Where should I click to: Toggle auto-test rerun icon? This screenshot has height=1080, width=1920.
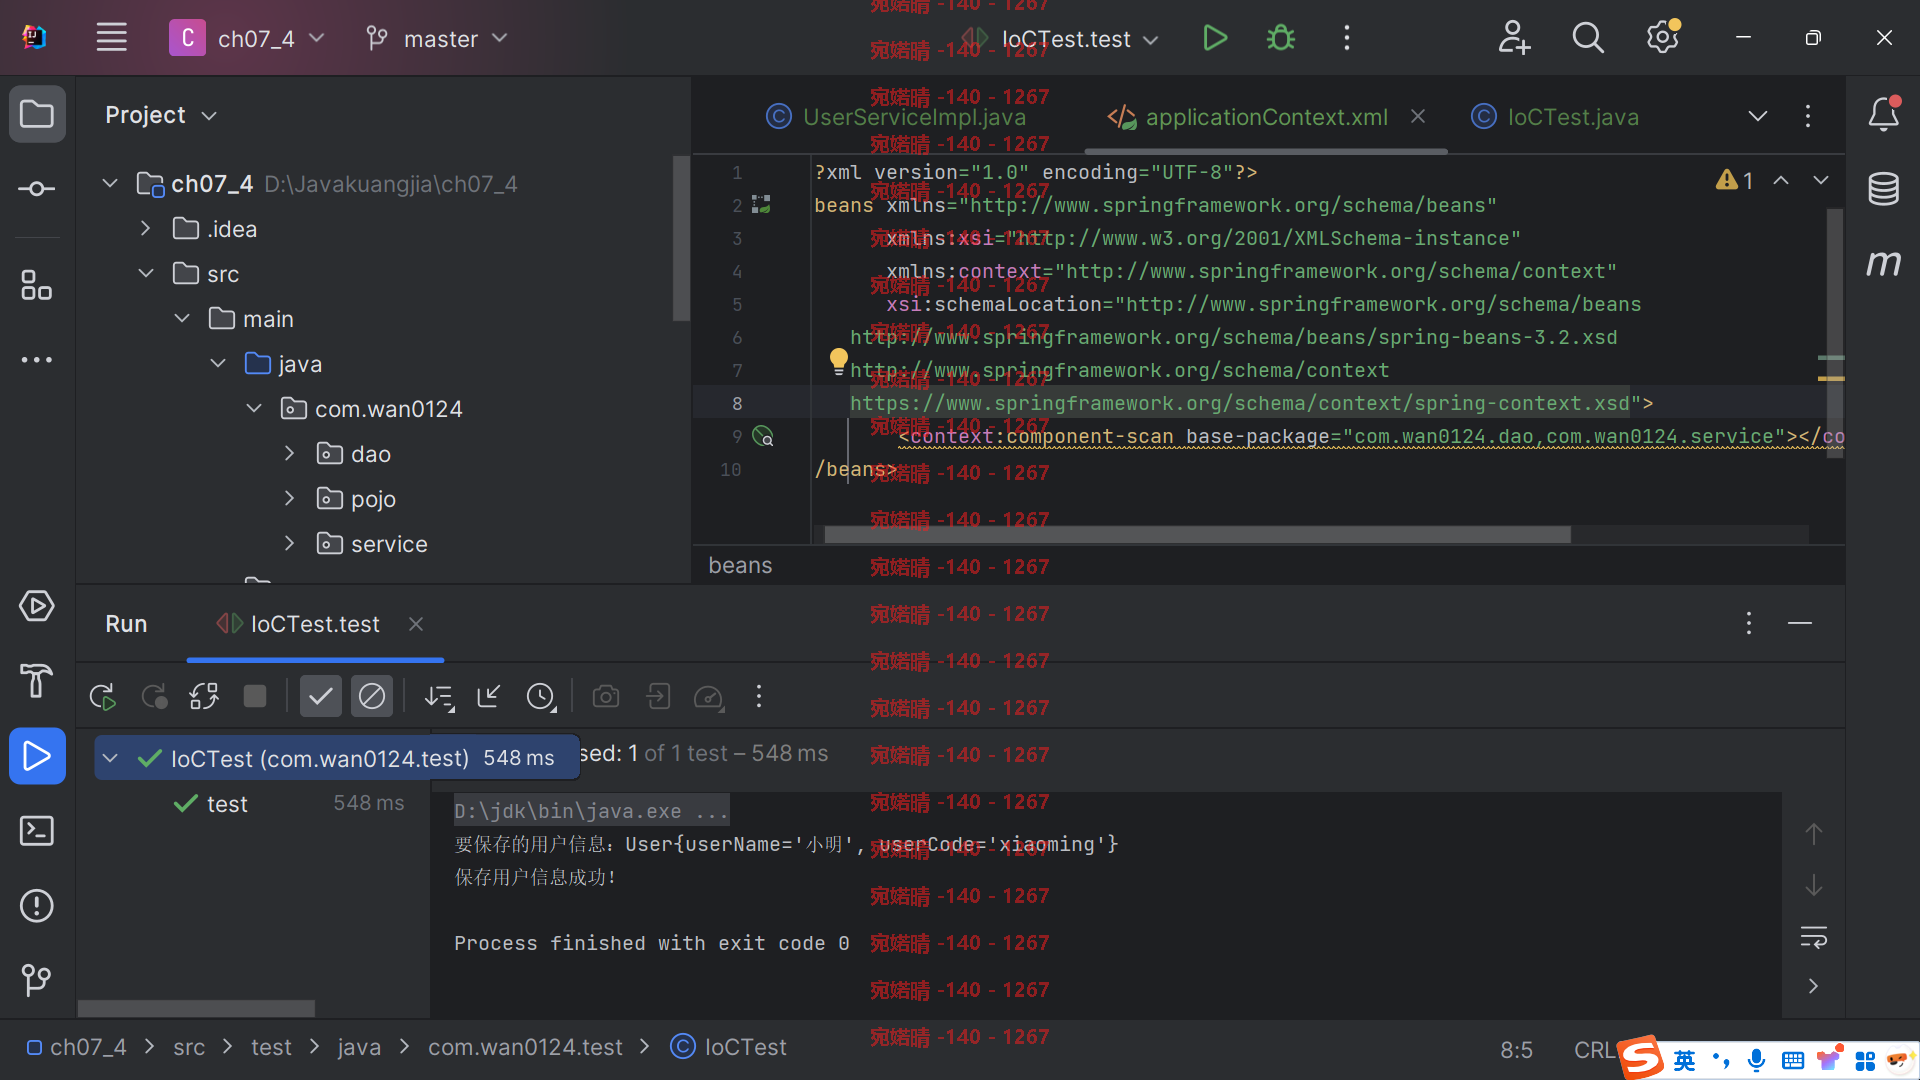pos(204,696)
